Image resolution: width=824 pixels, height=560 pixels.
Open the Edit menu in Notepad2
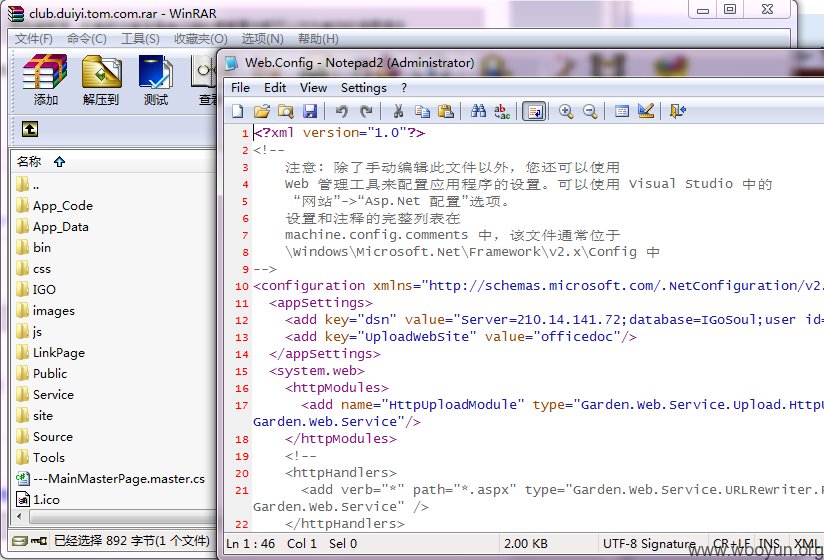(275, 88)
